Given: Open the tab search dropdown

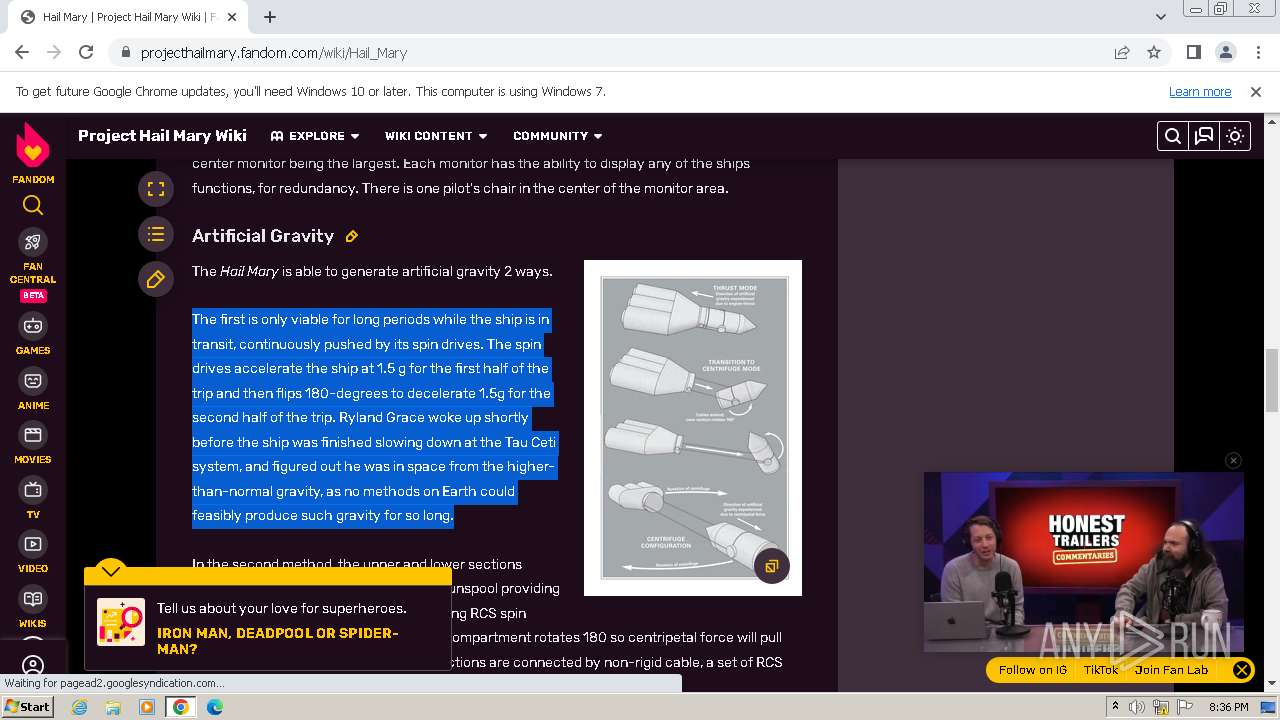Looking at the screenshot, I should coord(1160,16).
